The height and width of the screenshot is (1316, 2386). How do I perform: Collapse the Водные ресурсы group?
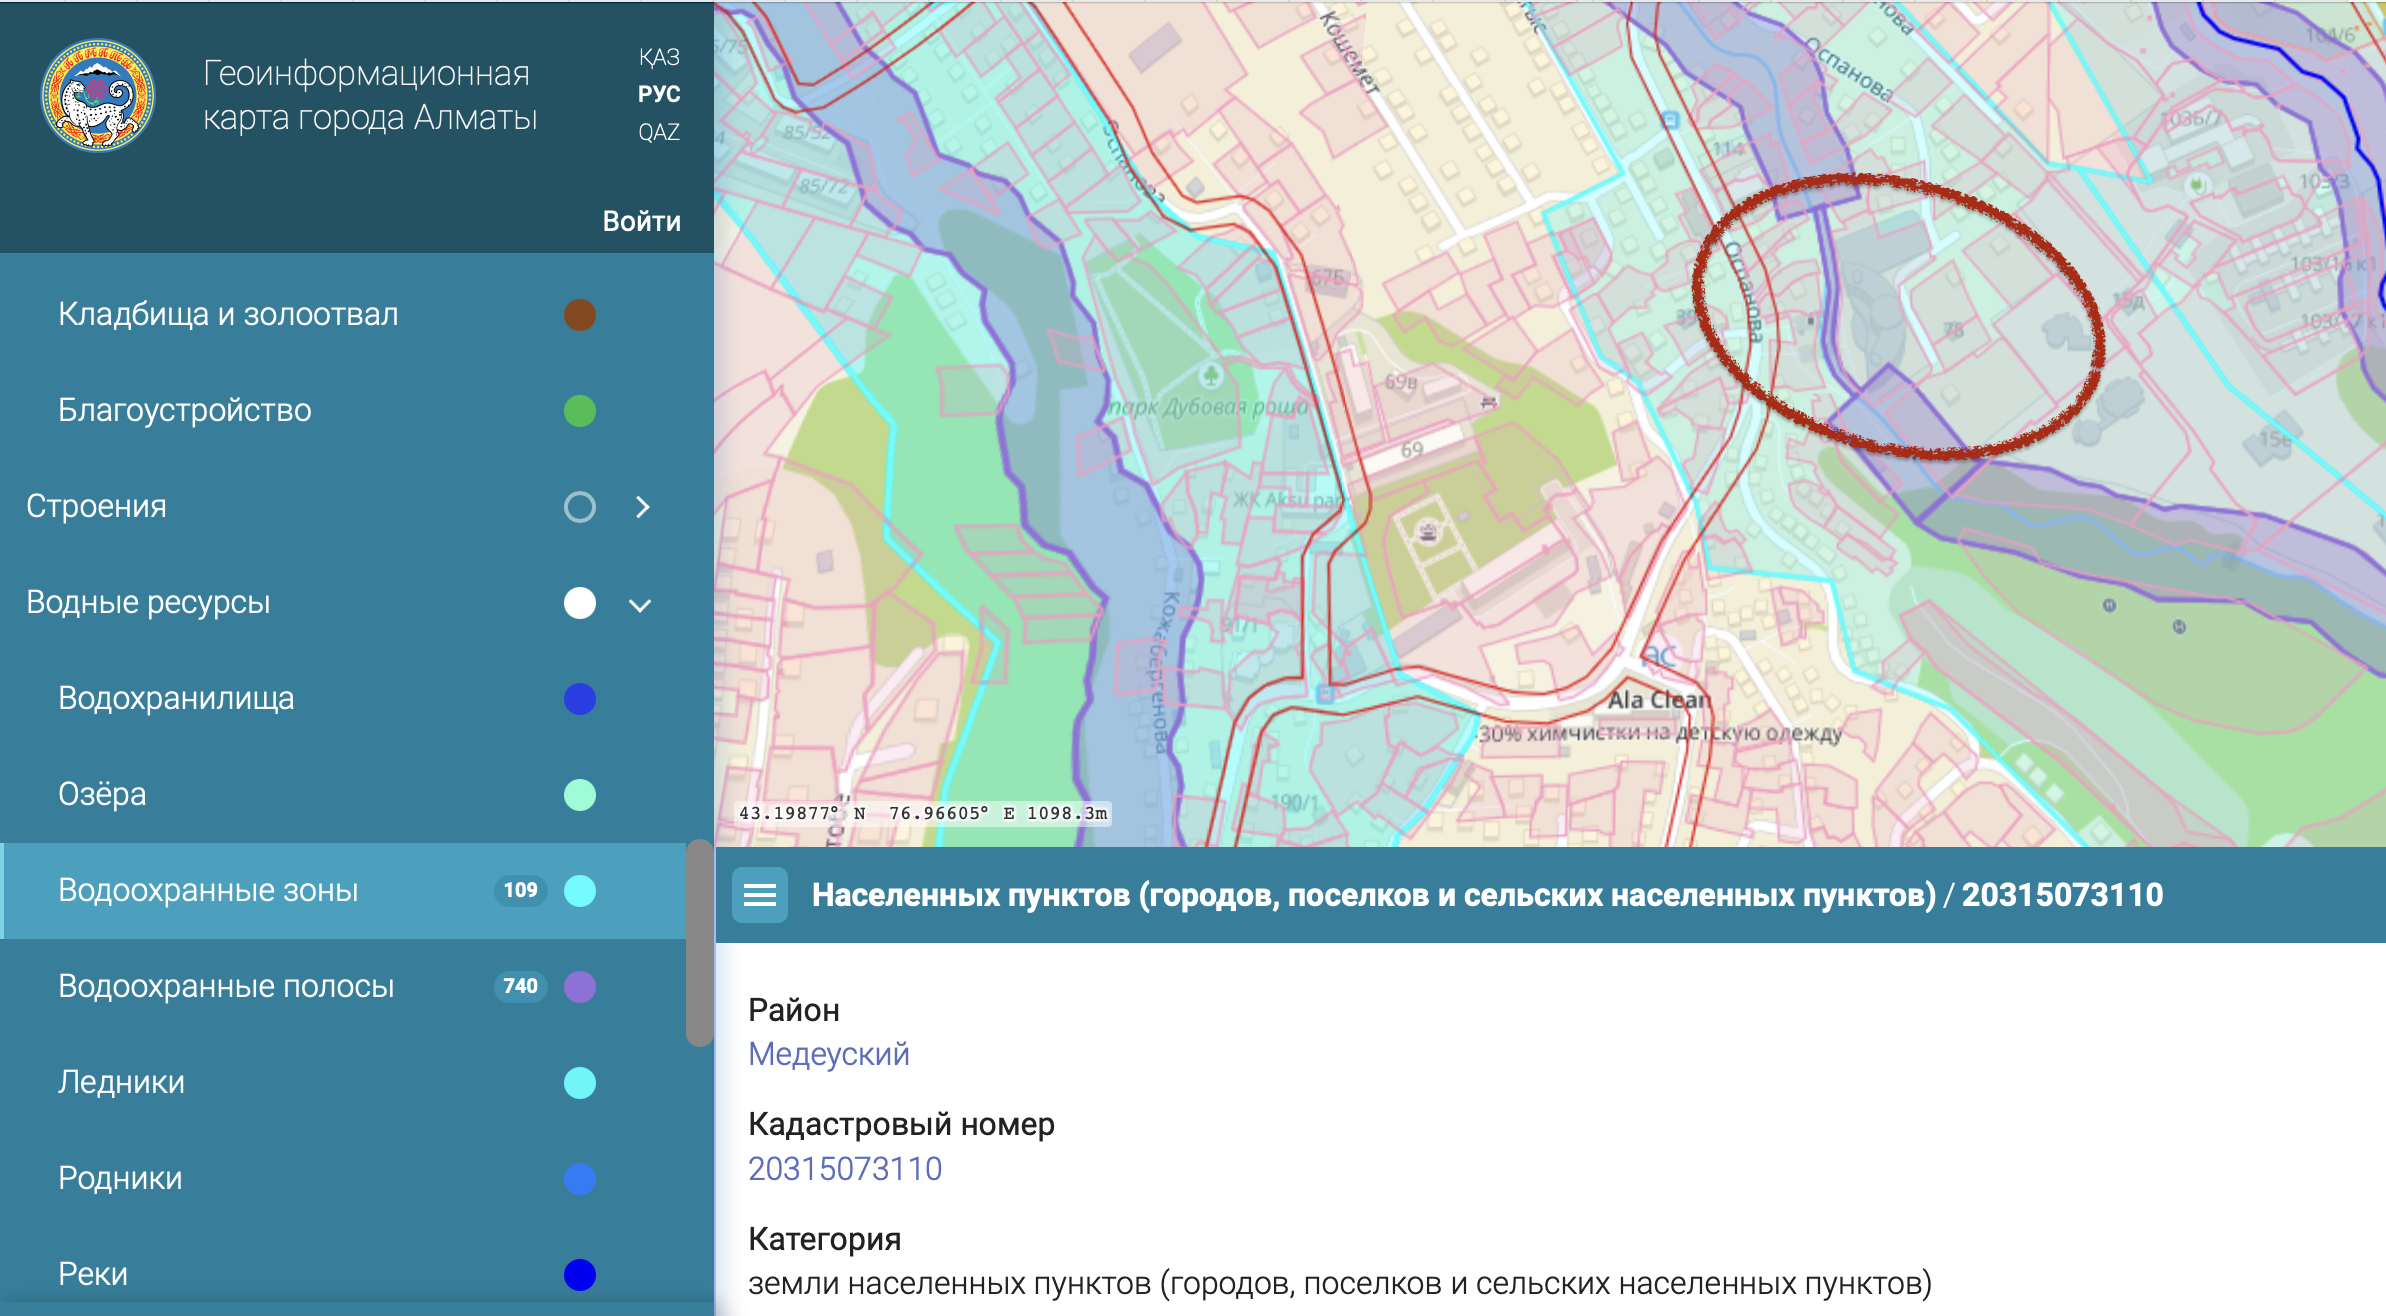pos(640,605)
